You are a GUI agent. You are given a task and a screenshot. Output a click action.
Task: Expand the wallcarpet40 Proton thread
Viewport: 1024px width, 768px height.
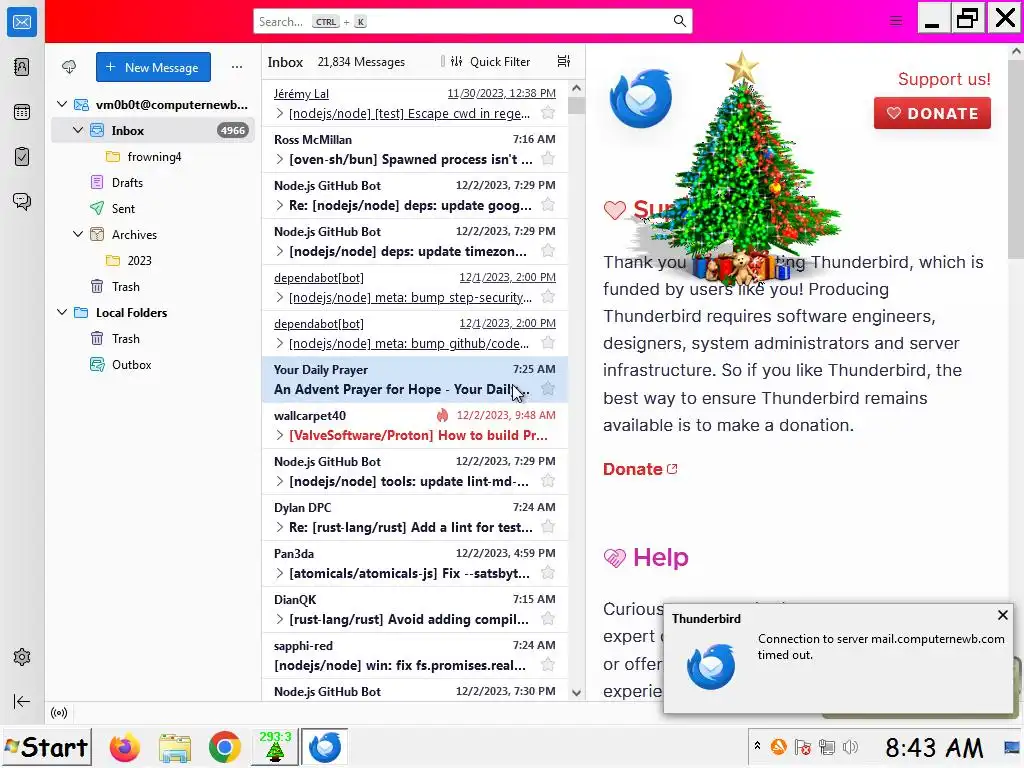point(280,435)
